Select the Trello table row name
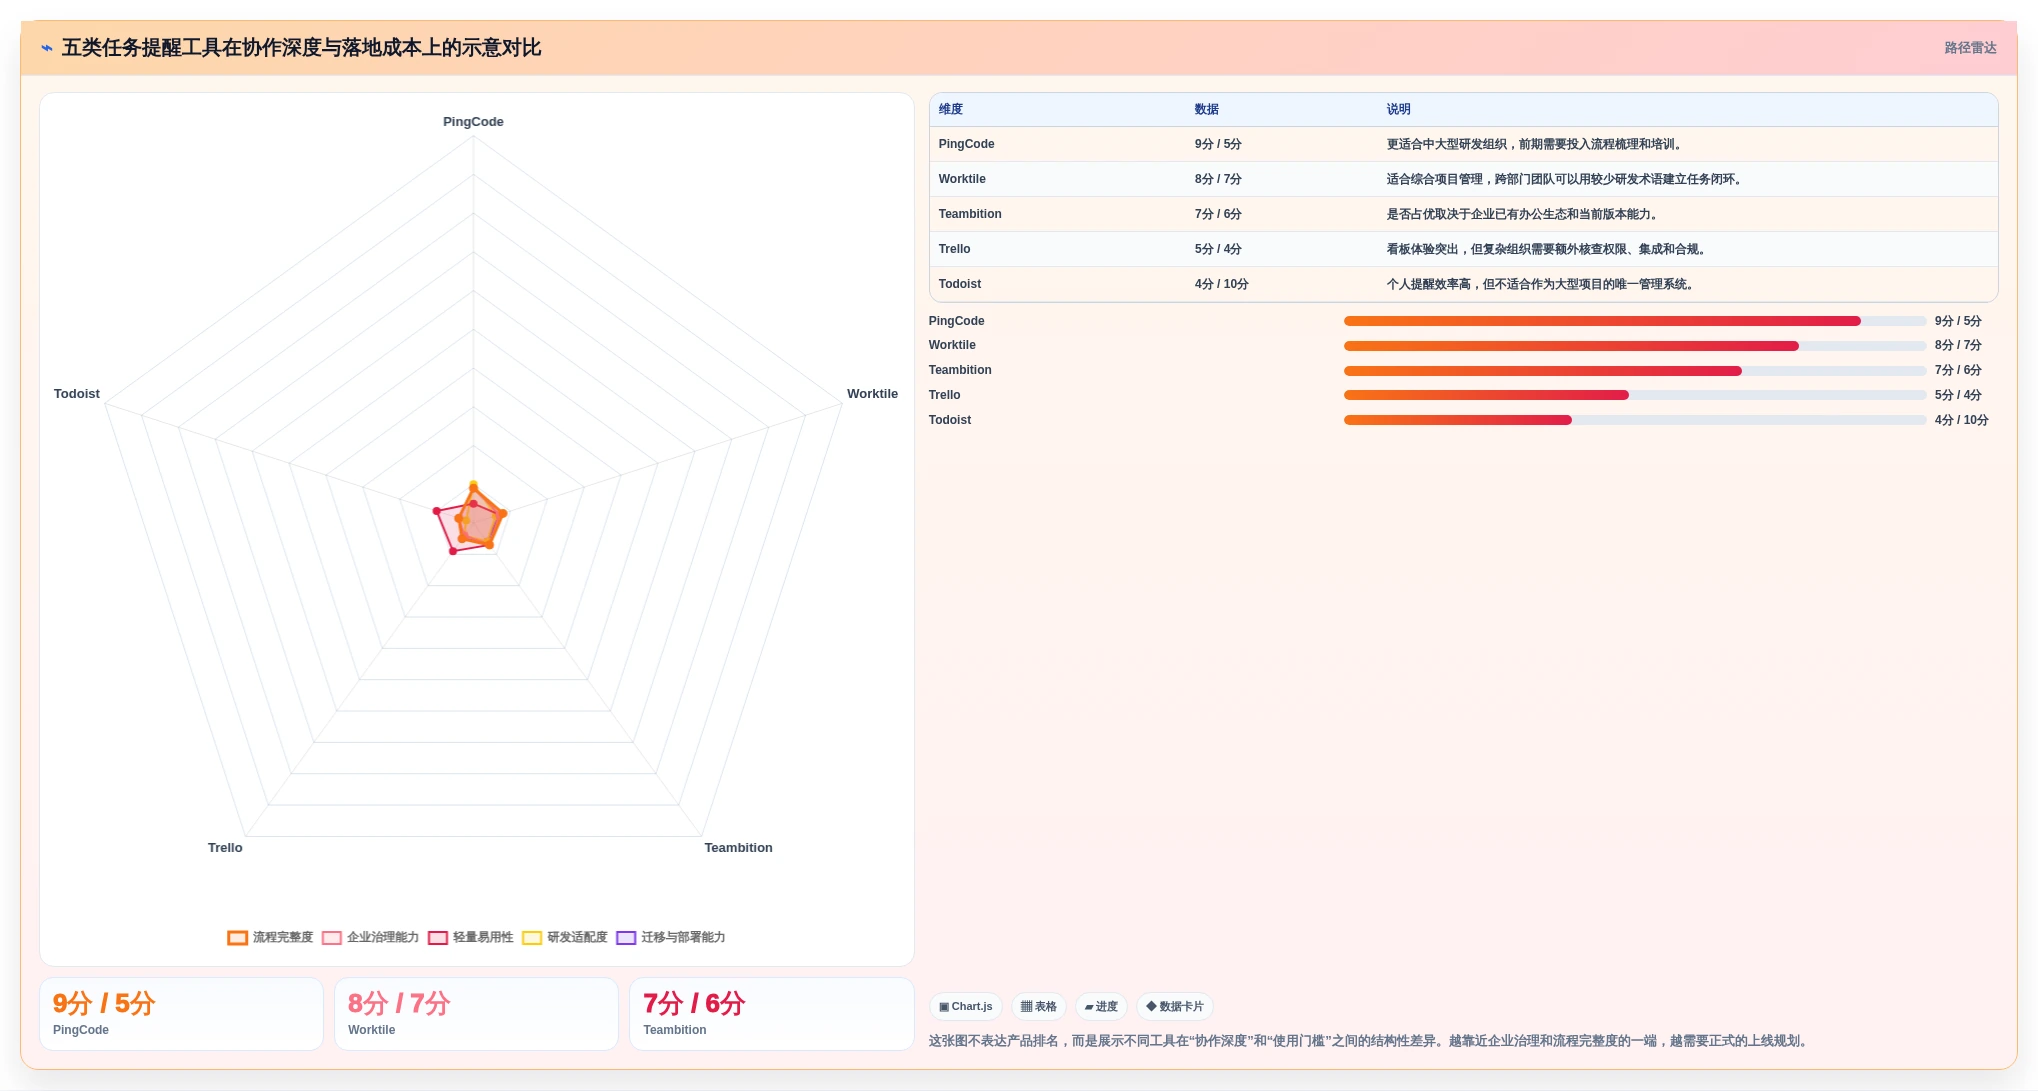 click(954, 249)
